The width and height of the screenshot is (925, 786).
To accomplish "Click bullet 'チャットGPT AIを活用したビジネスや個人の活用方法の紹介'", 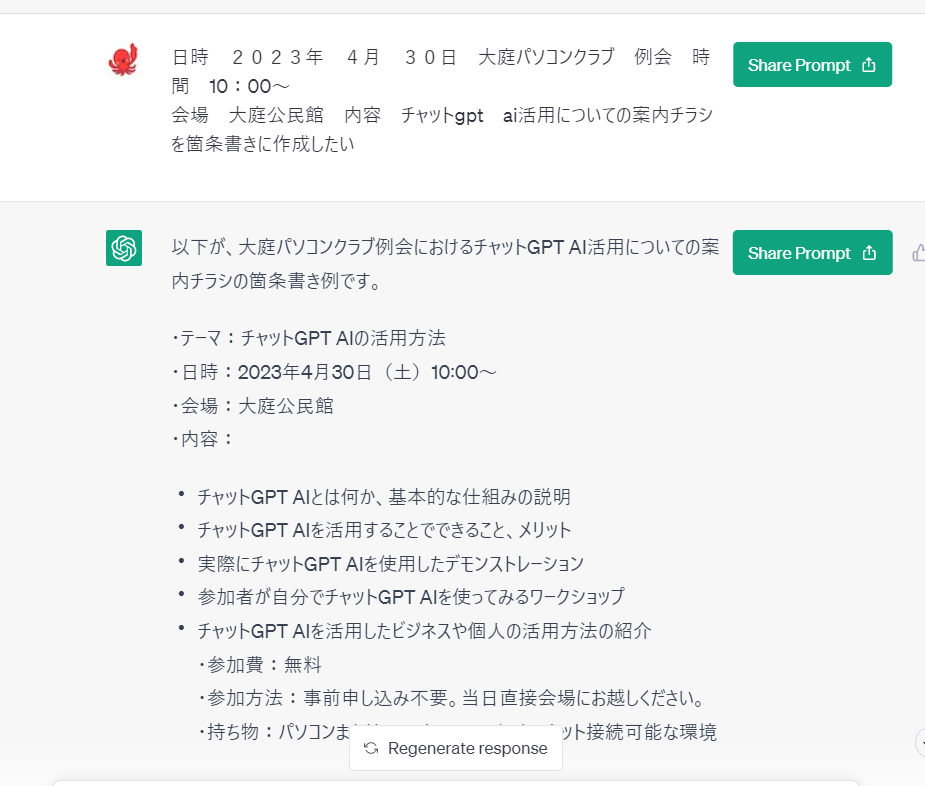I will [424, 631].
